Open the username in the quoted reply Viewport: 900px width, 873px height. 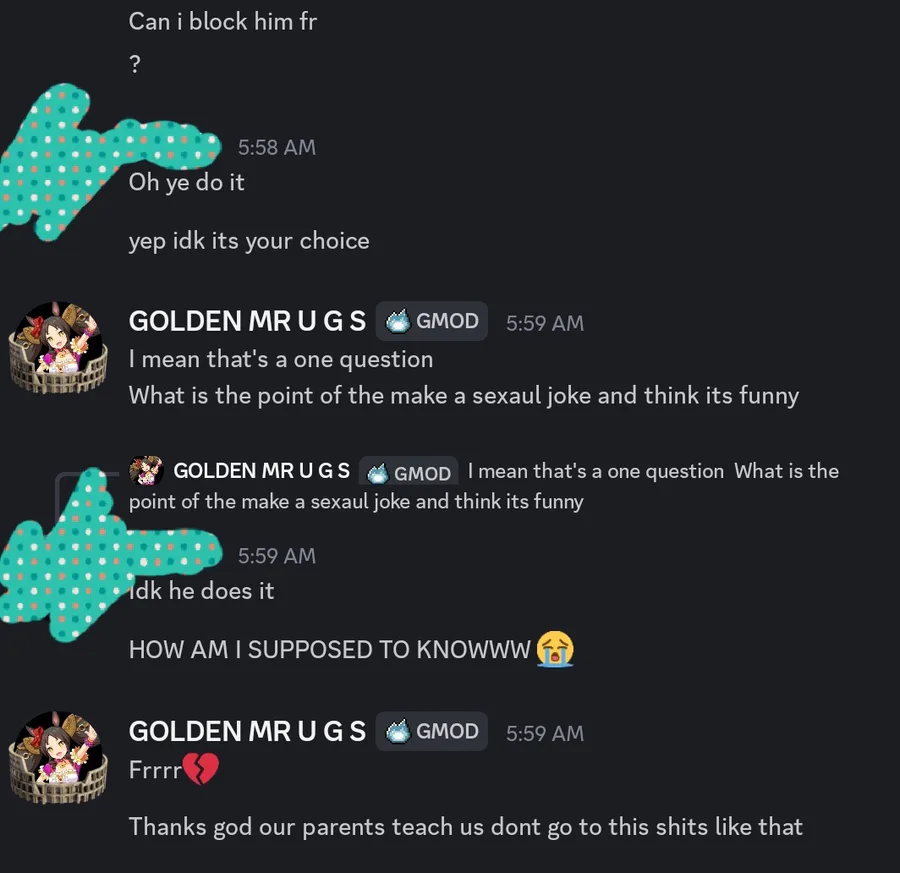point(261,471)
